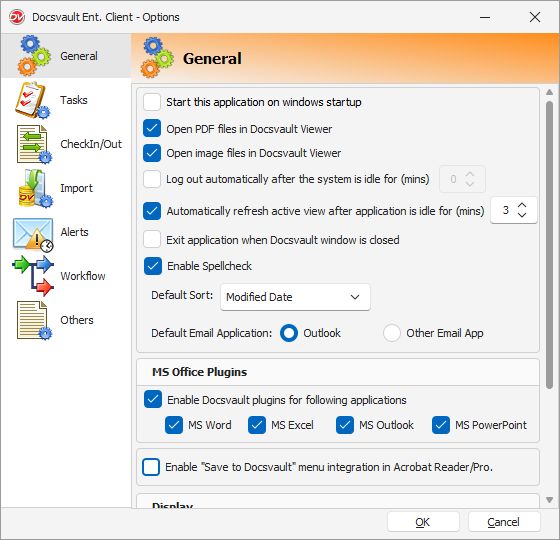The width and height of the screenshot is (560, 540).
Task: Enable start application on windows startup
Action: click(x=152, y=102)
